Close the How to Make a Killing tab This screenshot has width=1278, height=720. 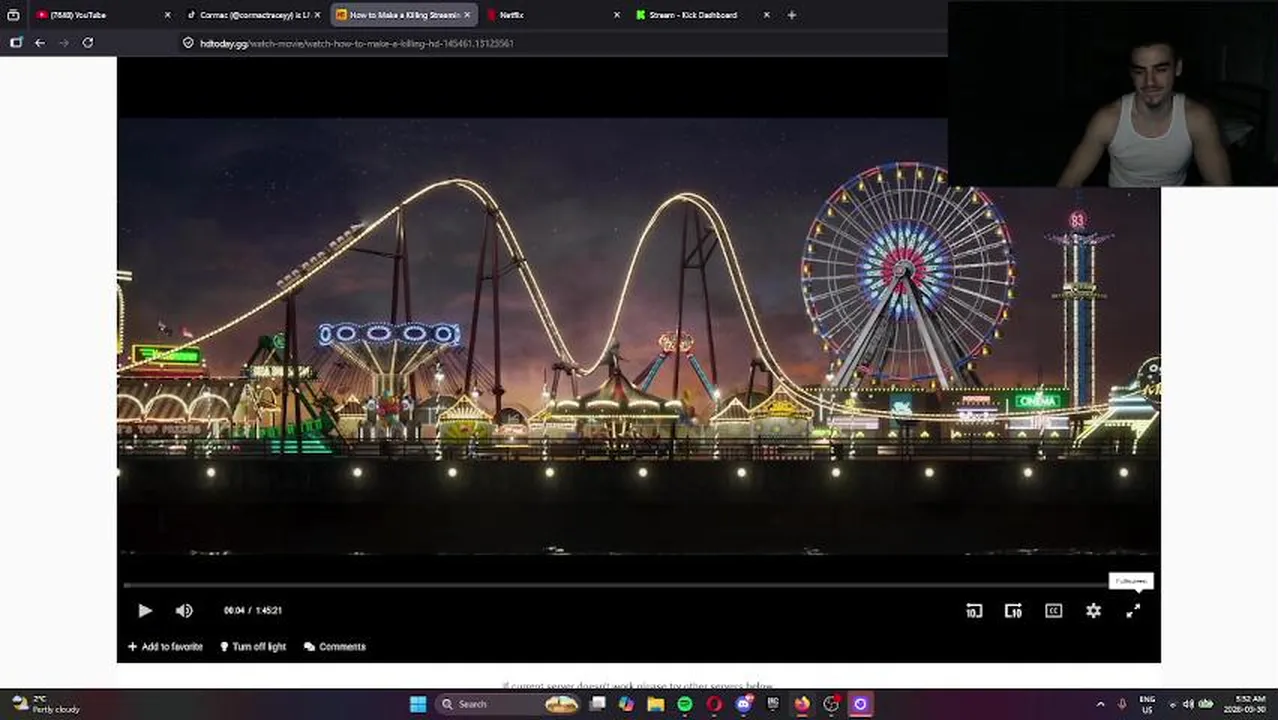point(467,15)
